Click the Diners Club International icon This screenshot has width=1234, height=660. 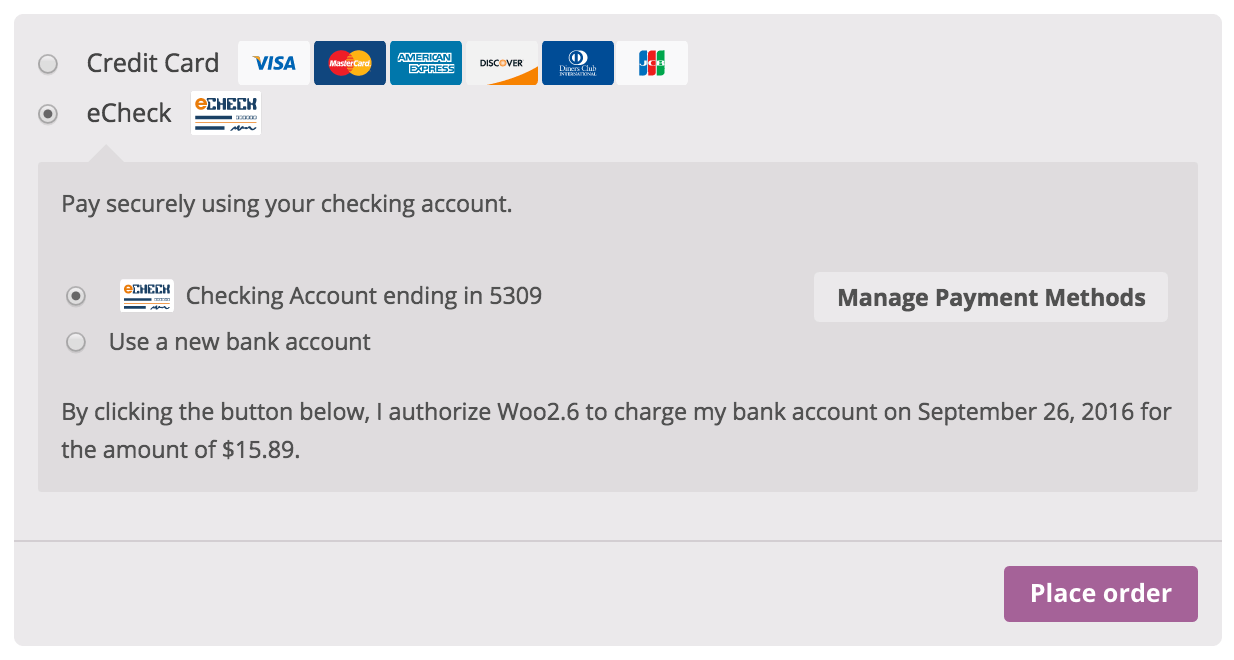click(x=578, y=62)
